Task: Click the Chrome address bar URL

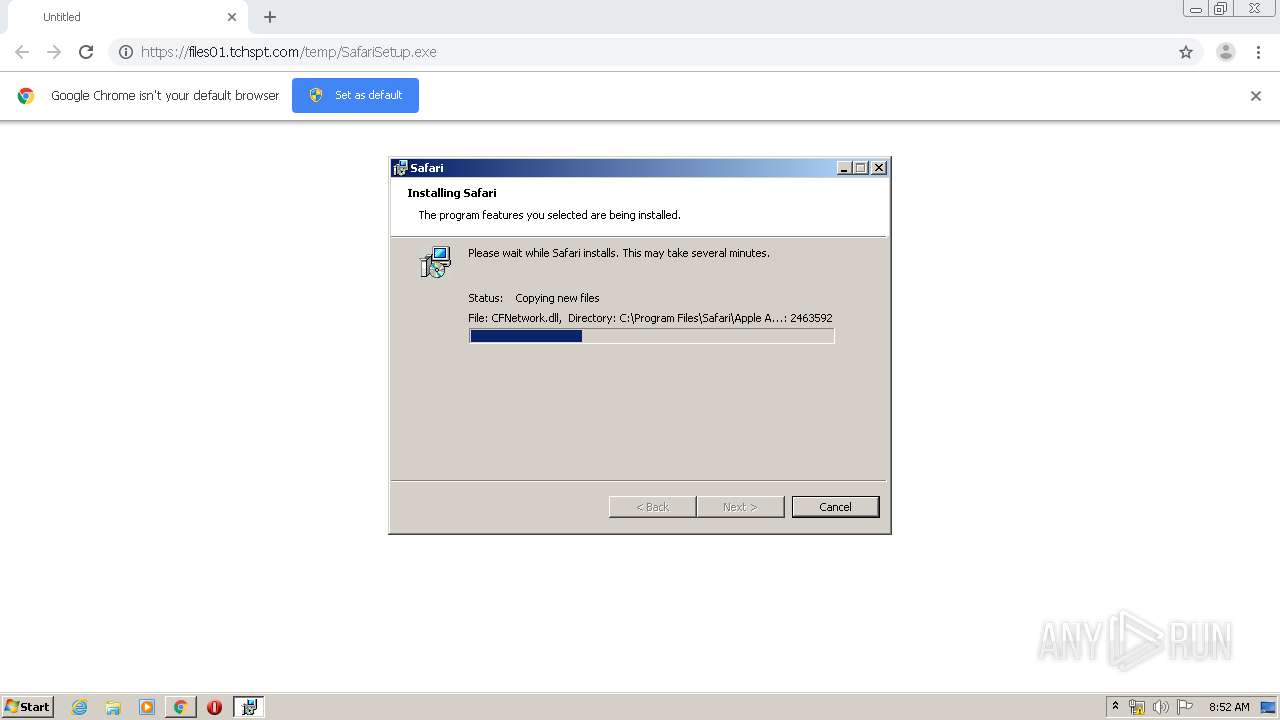Action: click(x=289, y=52)
